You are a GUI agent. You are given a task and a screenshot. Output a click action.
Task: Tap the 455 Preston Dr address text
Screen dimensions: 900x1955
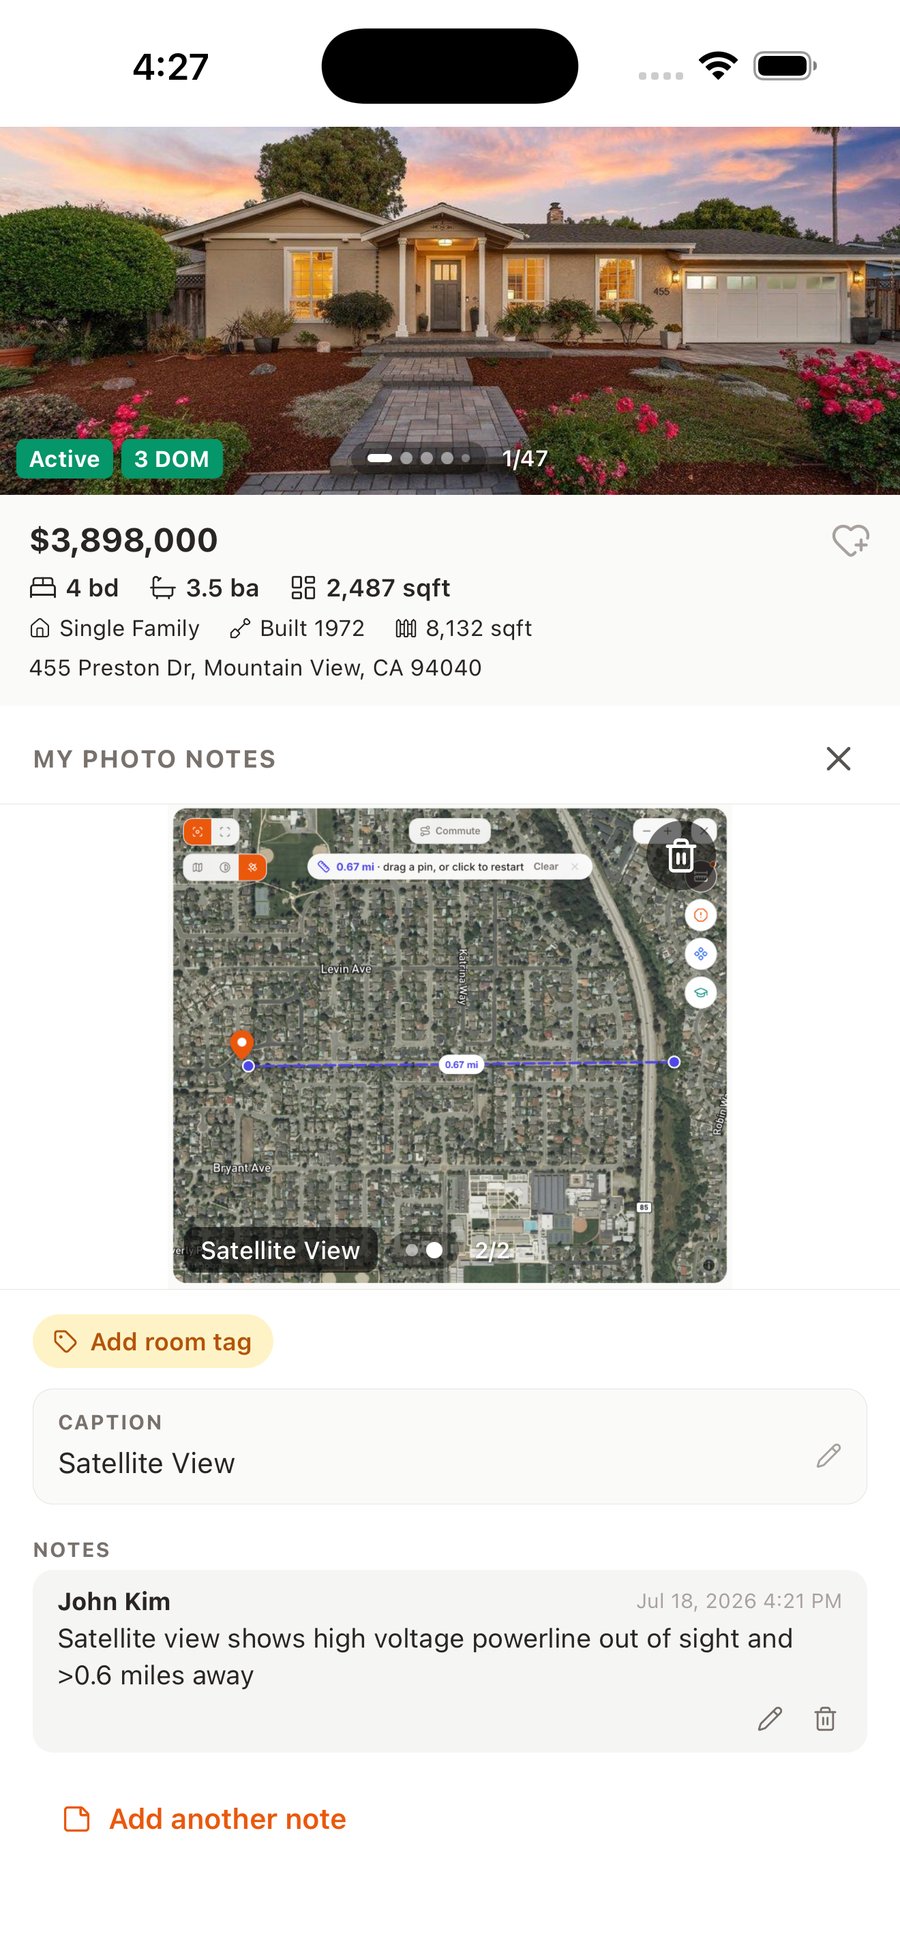(x=255, y=668)
